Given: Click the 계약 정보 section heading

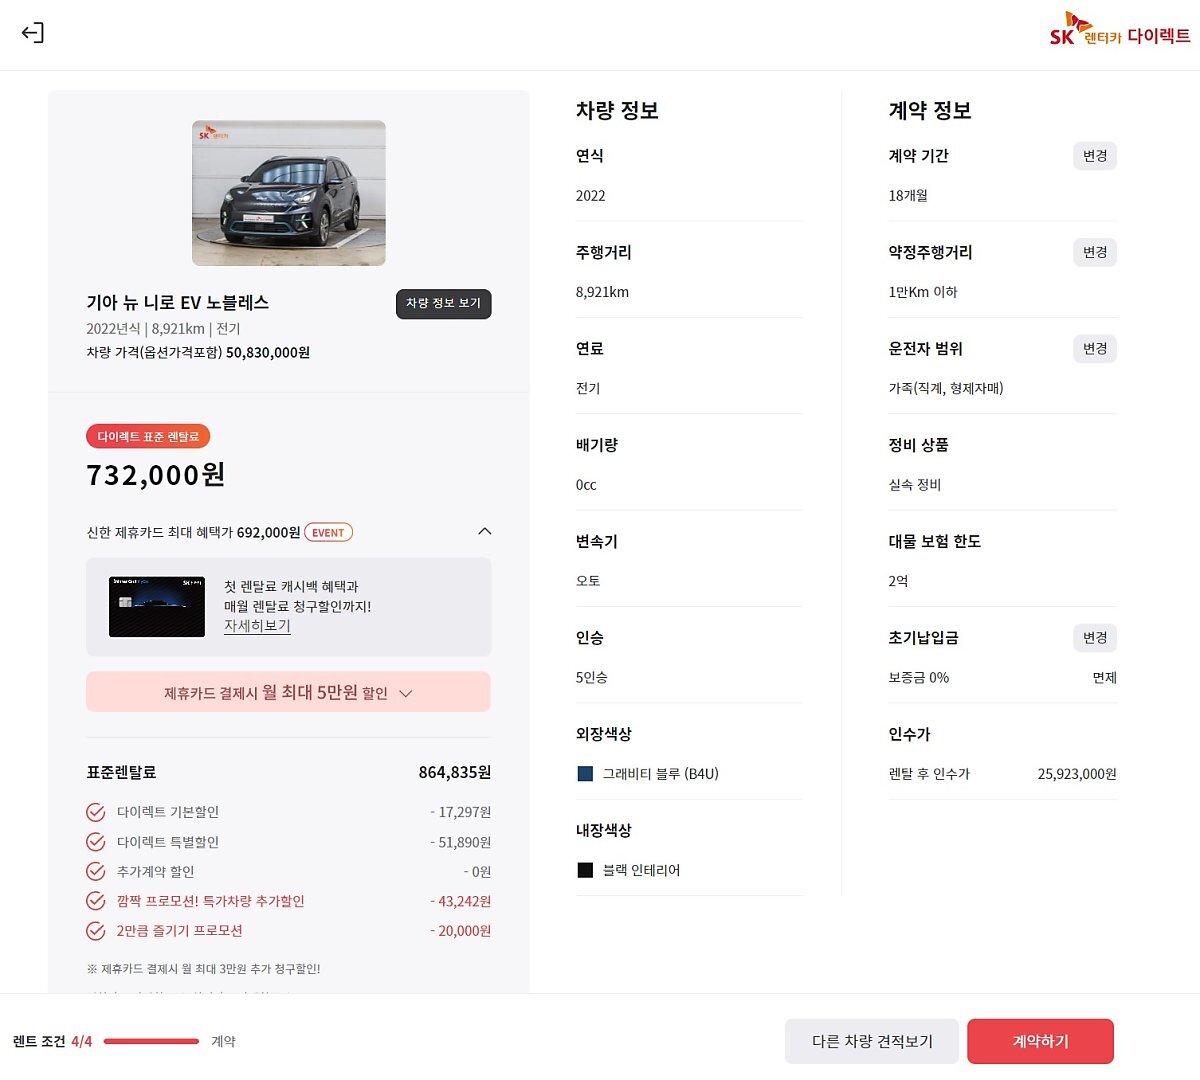Looking at the screenshot, I should tap(930, 110).
